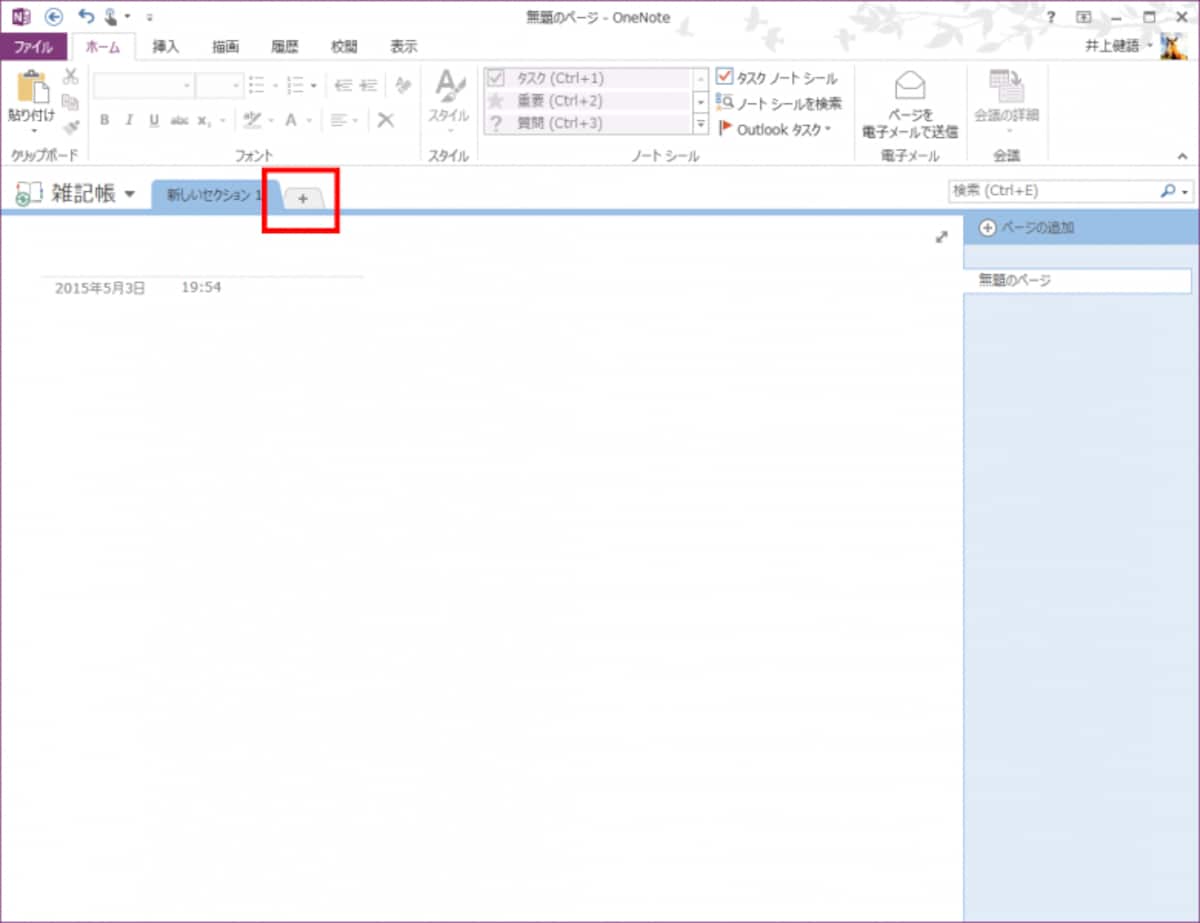
Task: Click the Copy icon in clipboard group
Action: [70, 102]
